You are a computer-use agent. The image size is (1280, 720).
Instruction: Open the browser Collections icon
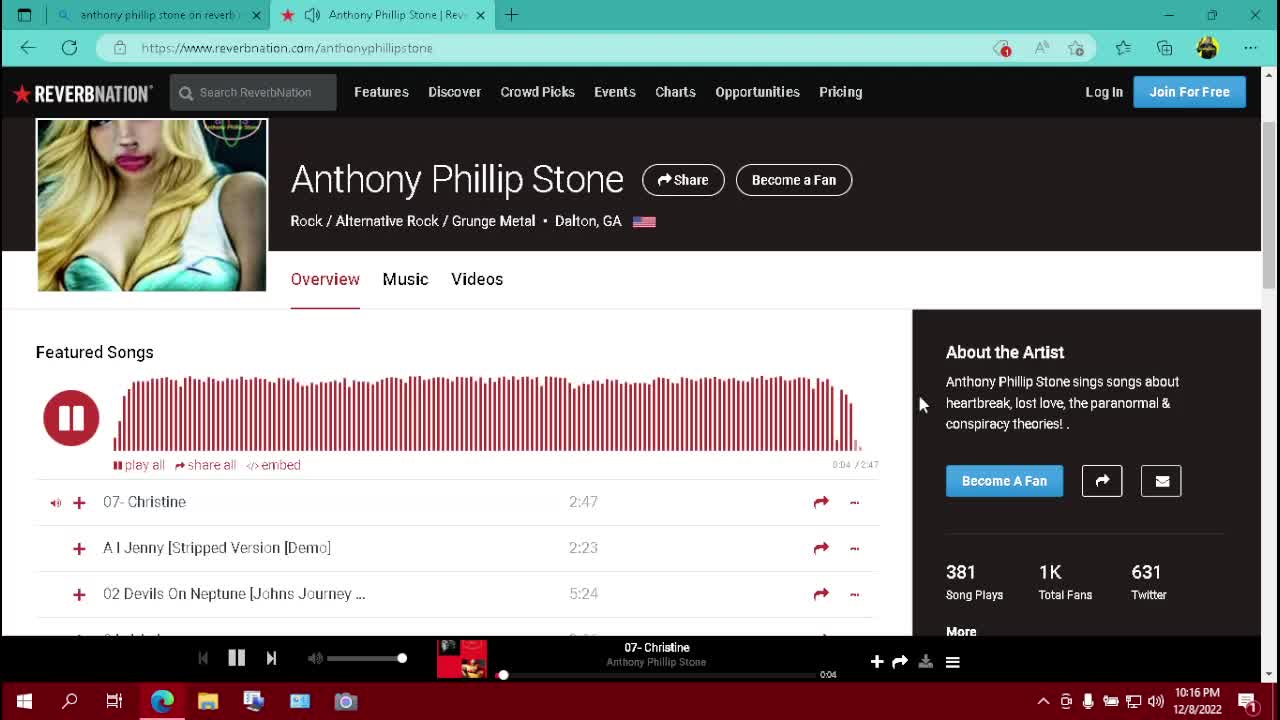(1165, 47)
